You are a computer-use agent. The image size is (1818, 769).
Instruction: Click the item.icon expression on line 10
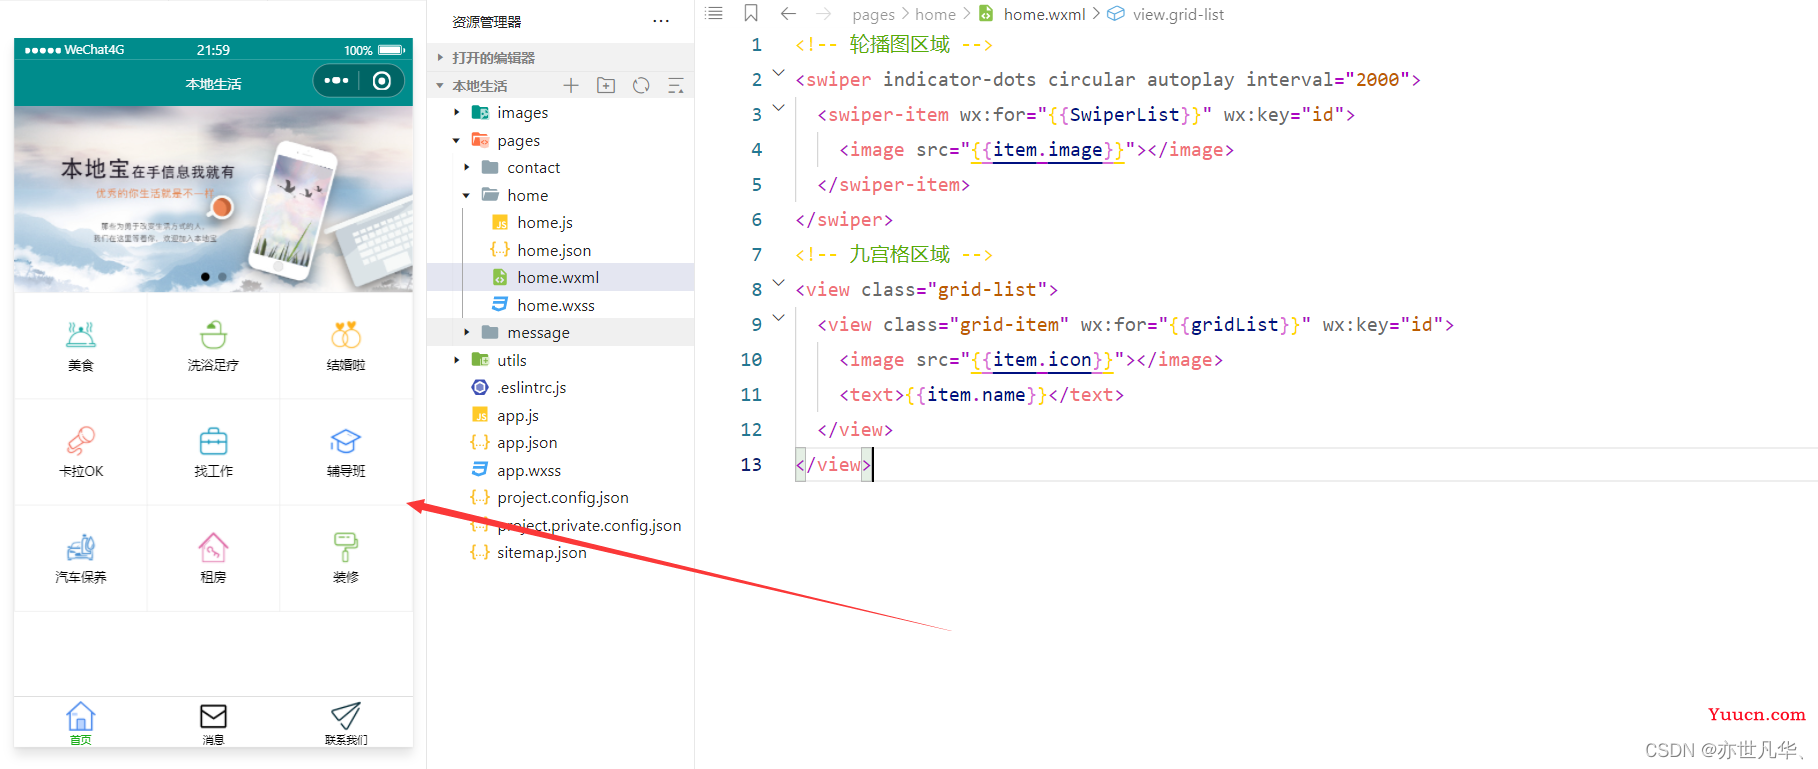(1042, 360)
